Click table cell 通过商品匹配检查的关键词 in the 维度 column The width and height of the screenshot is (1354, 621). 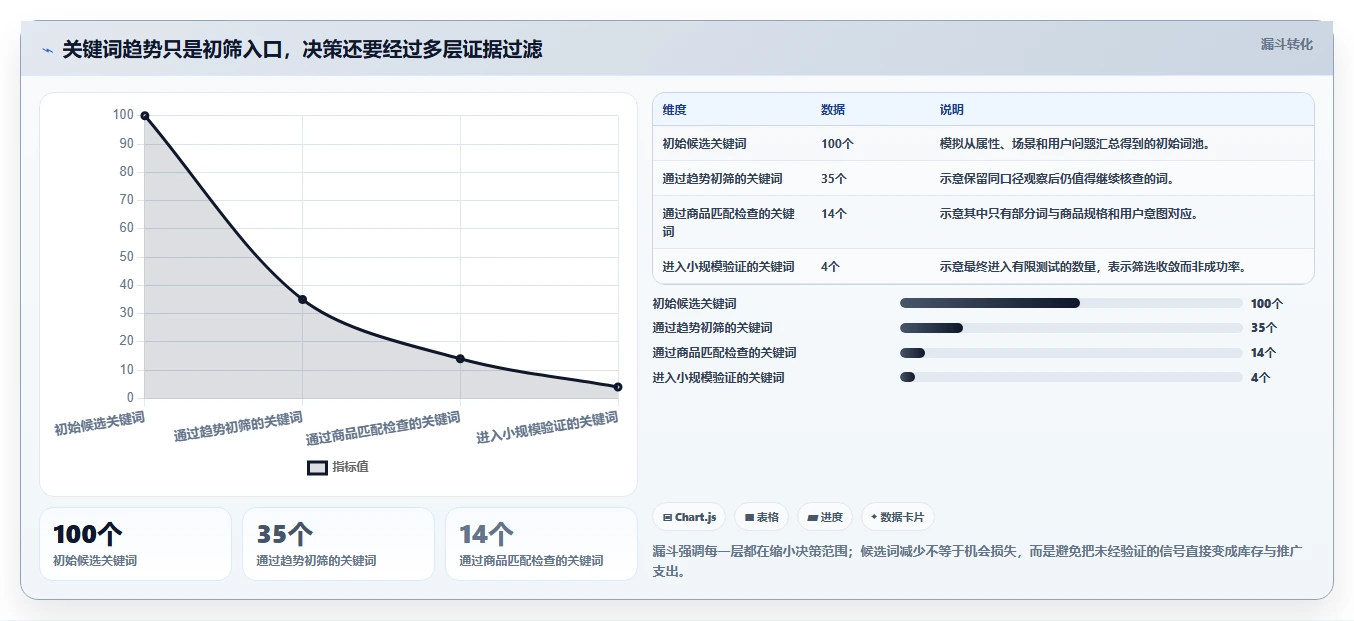(729, 222)
